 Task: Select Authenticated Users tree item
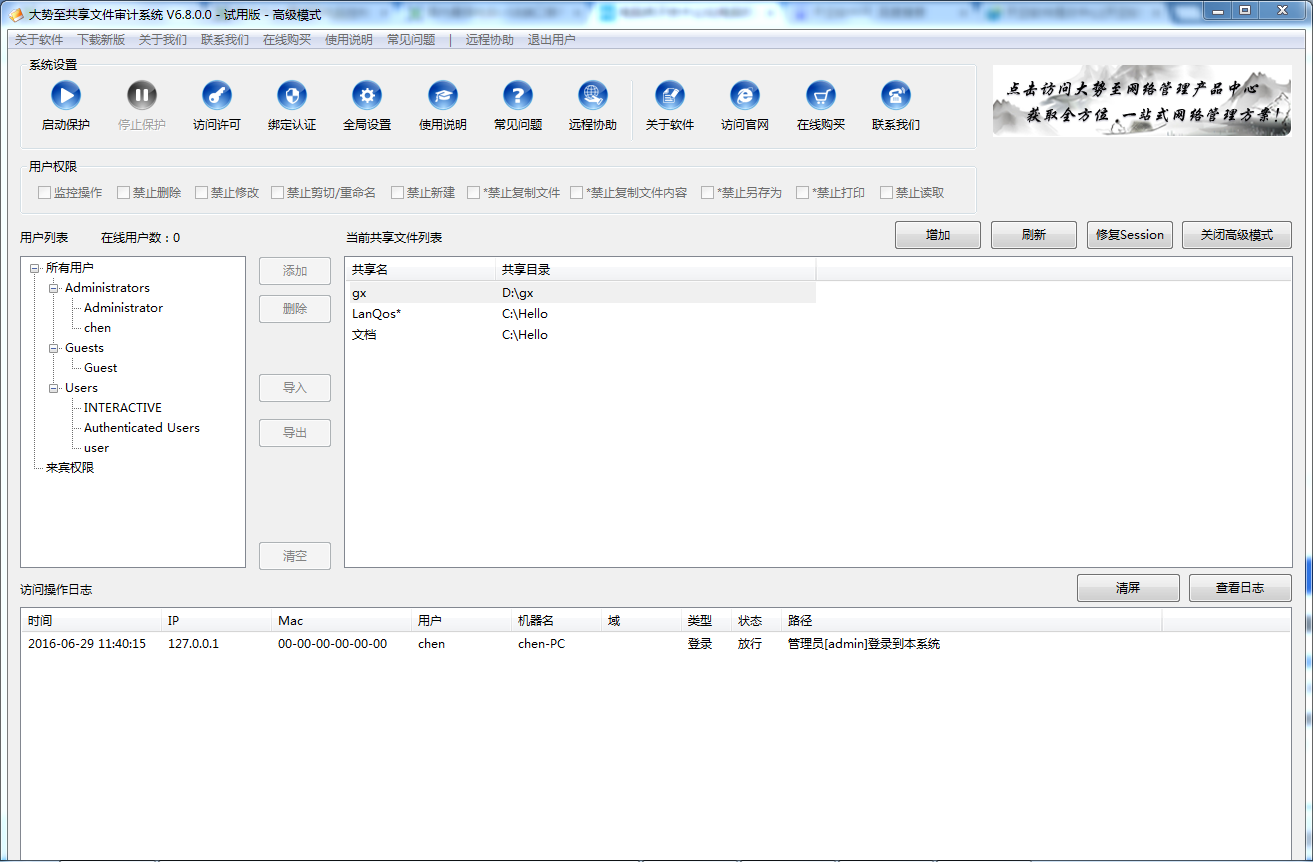(141, 428)
